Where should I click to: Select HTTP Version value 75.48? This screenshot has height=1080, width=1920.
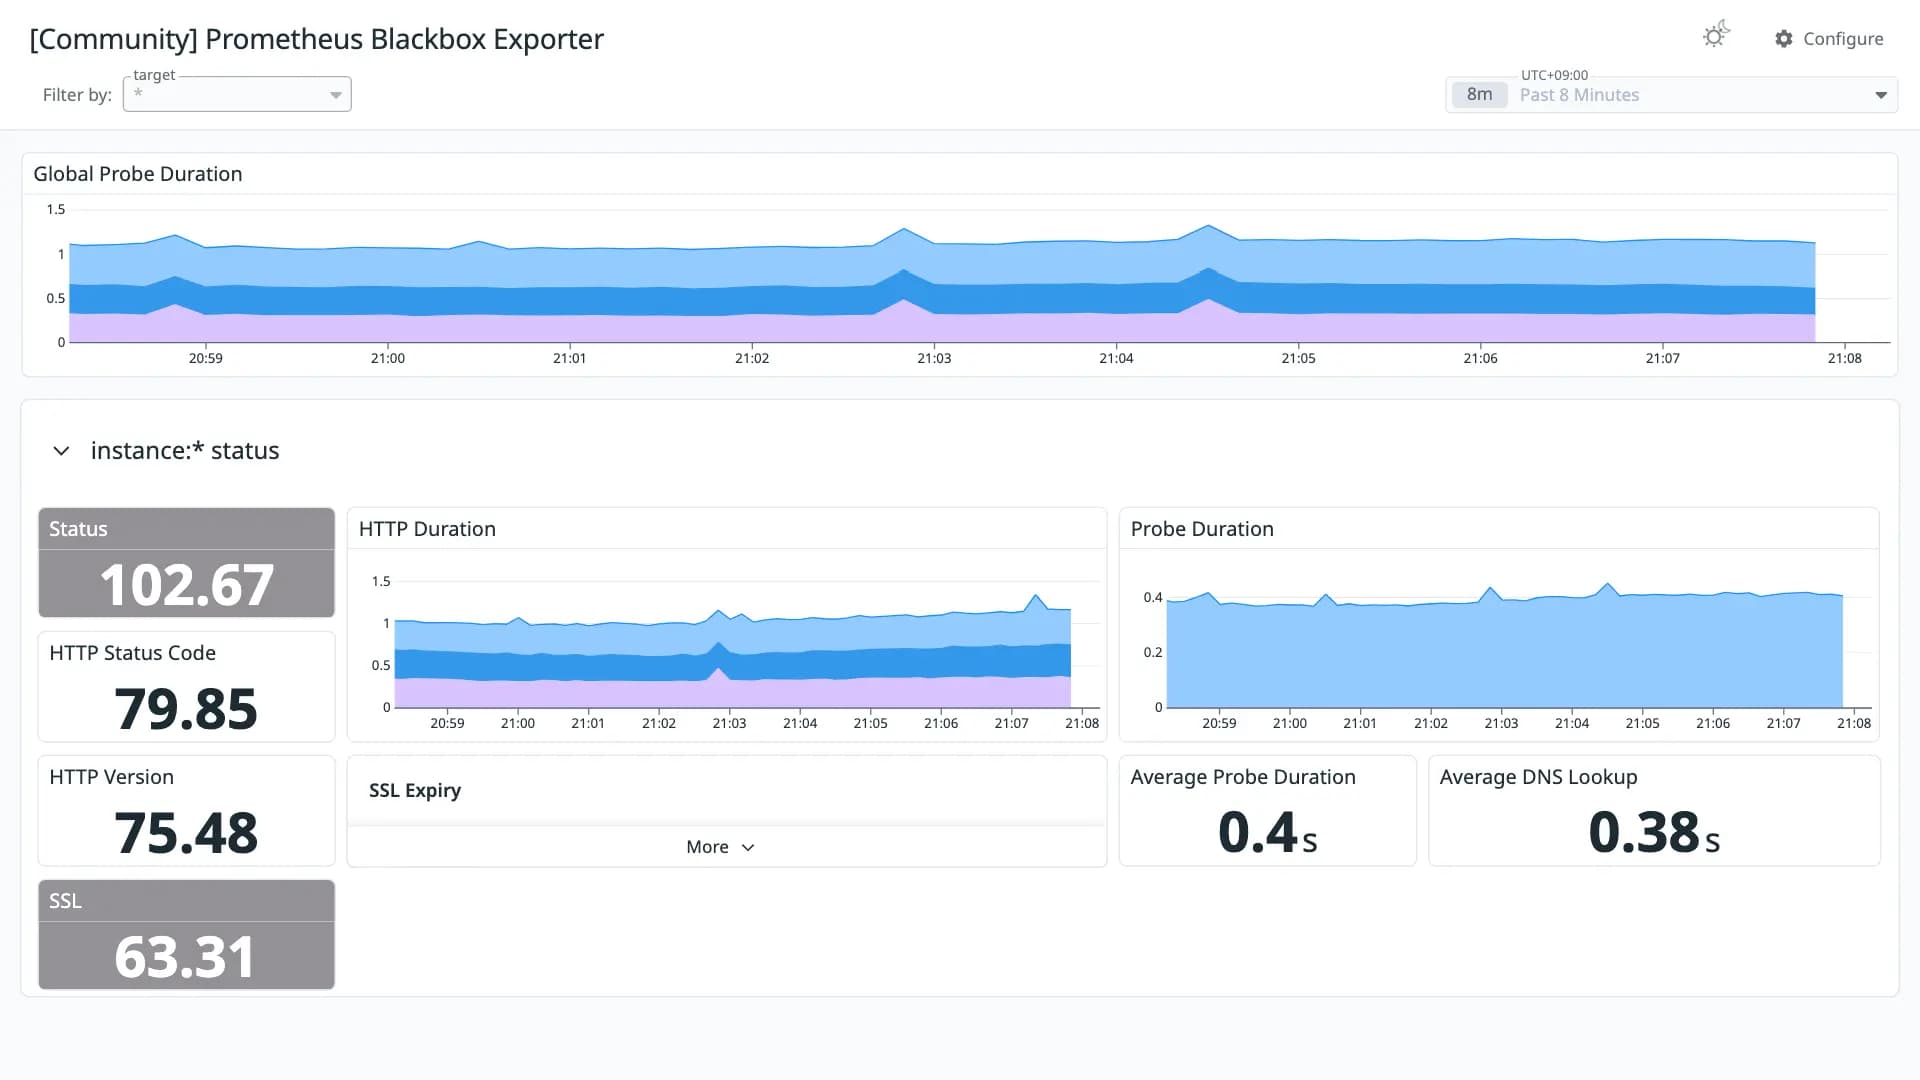186,833
